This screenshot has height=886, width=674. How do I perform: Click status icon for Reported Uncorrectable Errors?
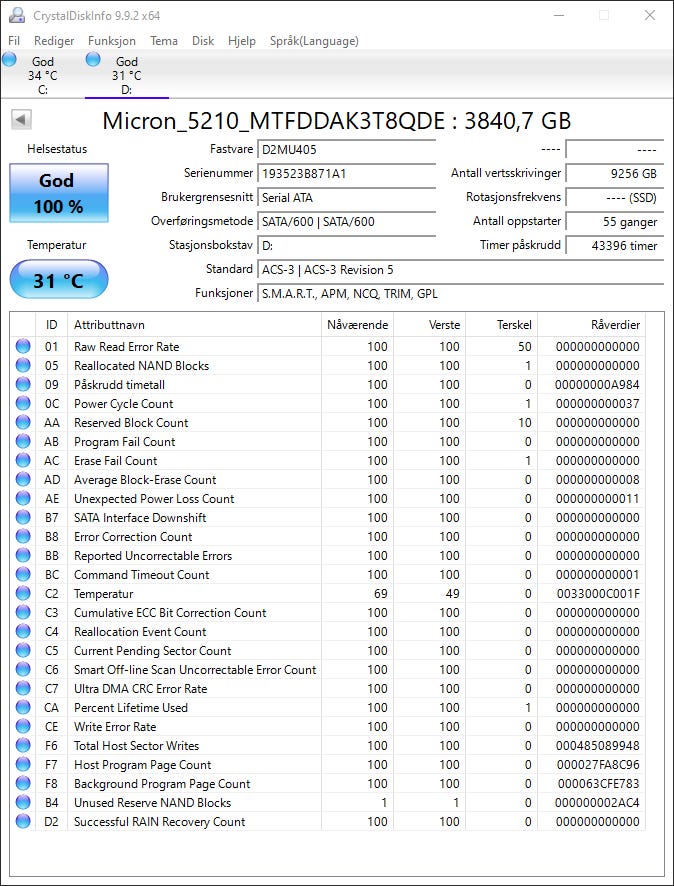point(23,555)
